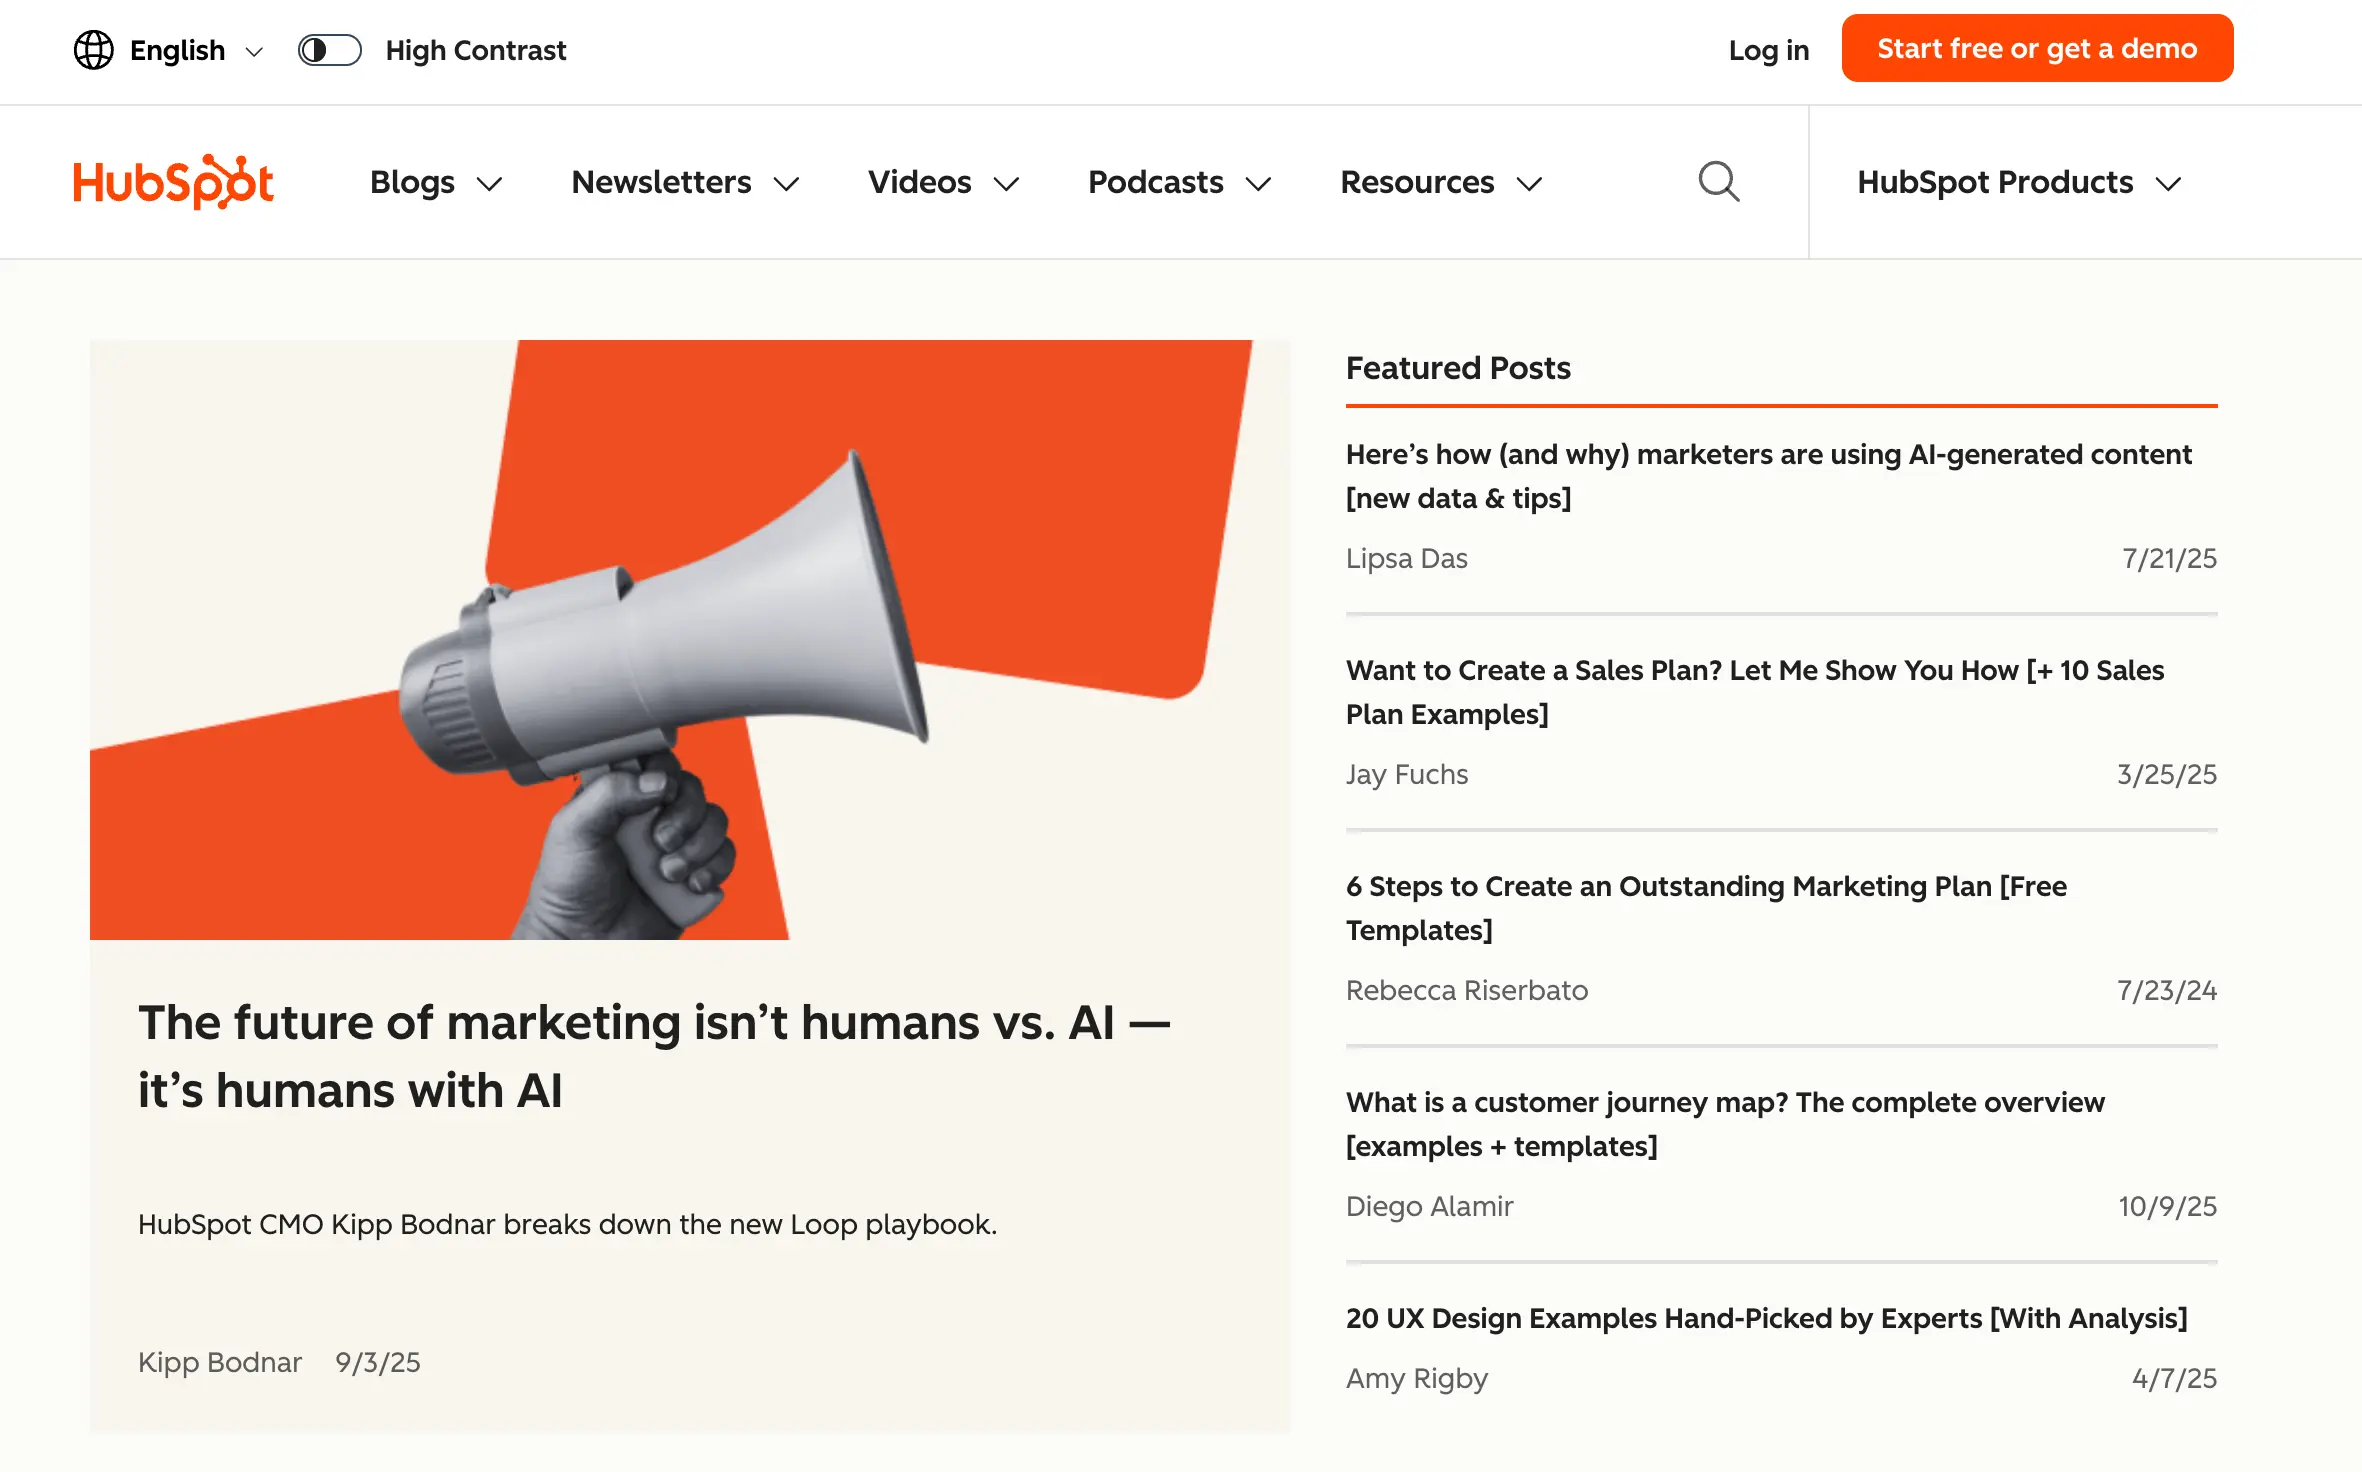This screenshot has height=1472, width=2362.
Task: Click the search magnifying glass icon
Action: [1718, 182]
